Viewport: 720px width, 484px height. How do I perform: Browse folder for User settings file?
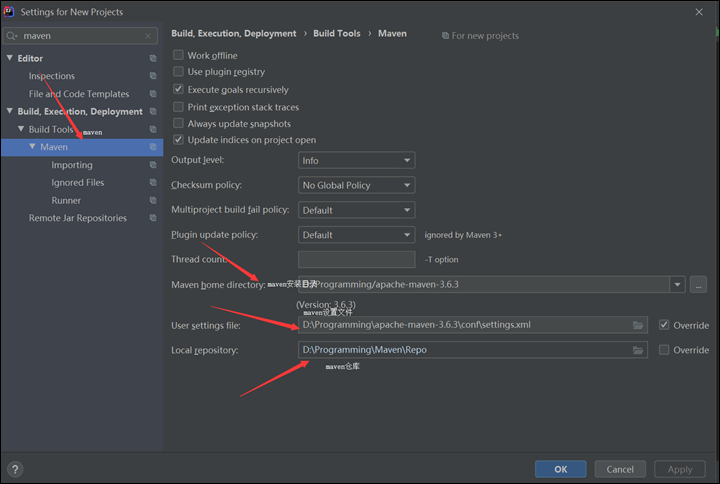point(638,325)
